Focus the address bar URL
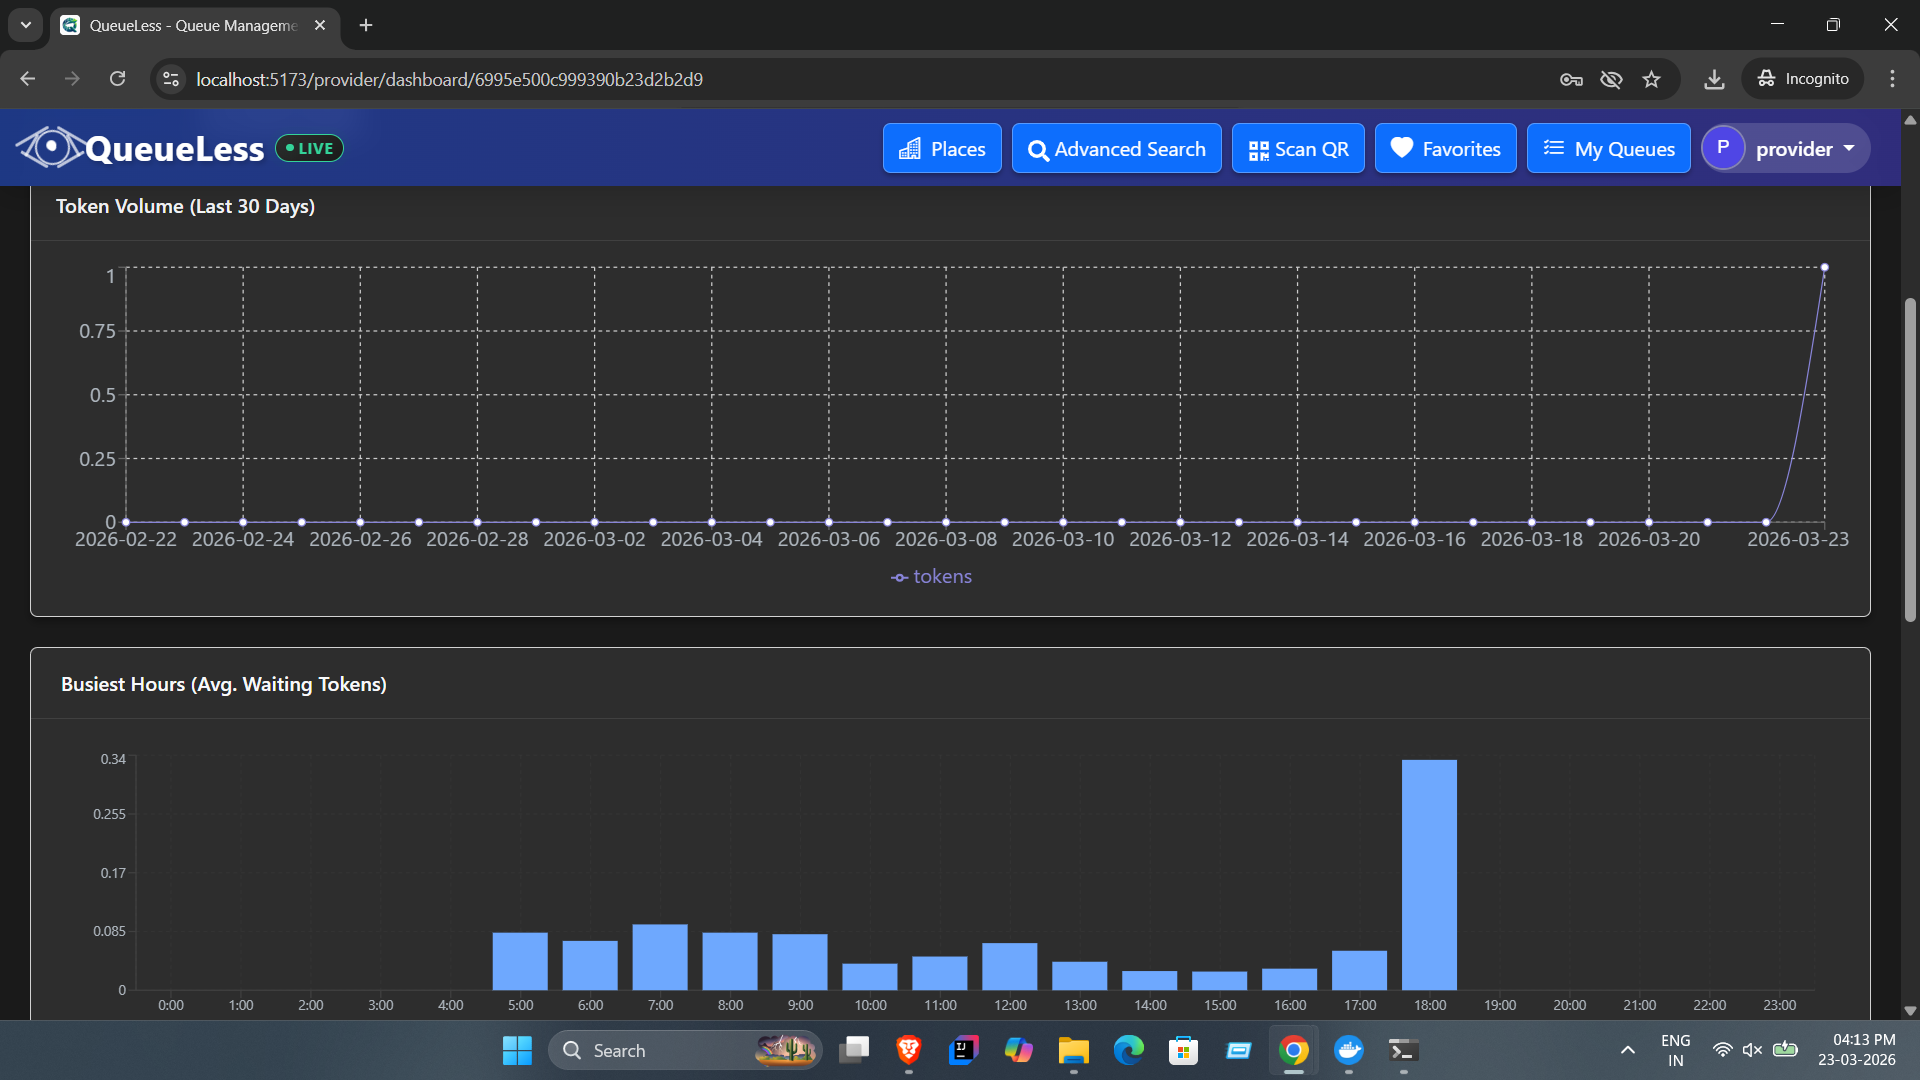The height and width of the screenshot is (1080, 1920). pos(449,79)
